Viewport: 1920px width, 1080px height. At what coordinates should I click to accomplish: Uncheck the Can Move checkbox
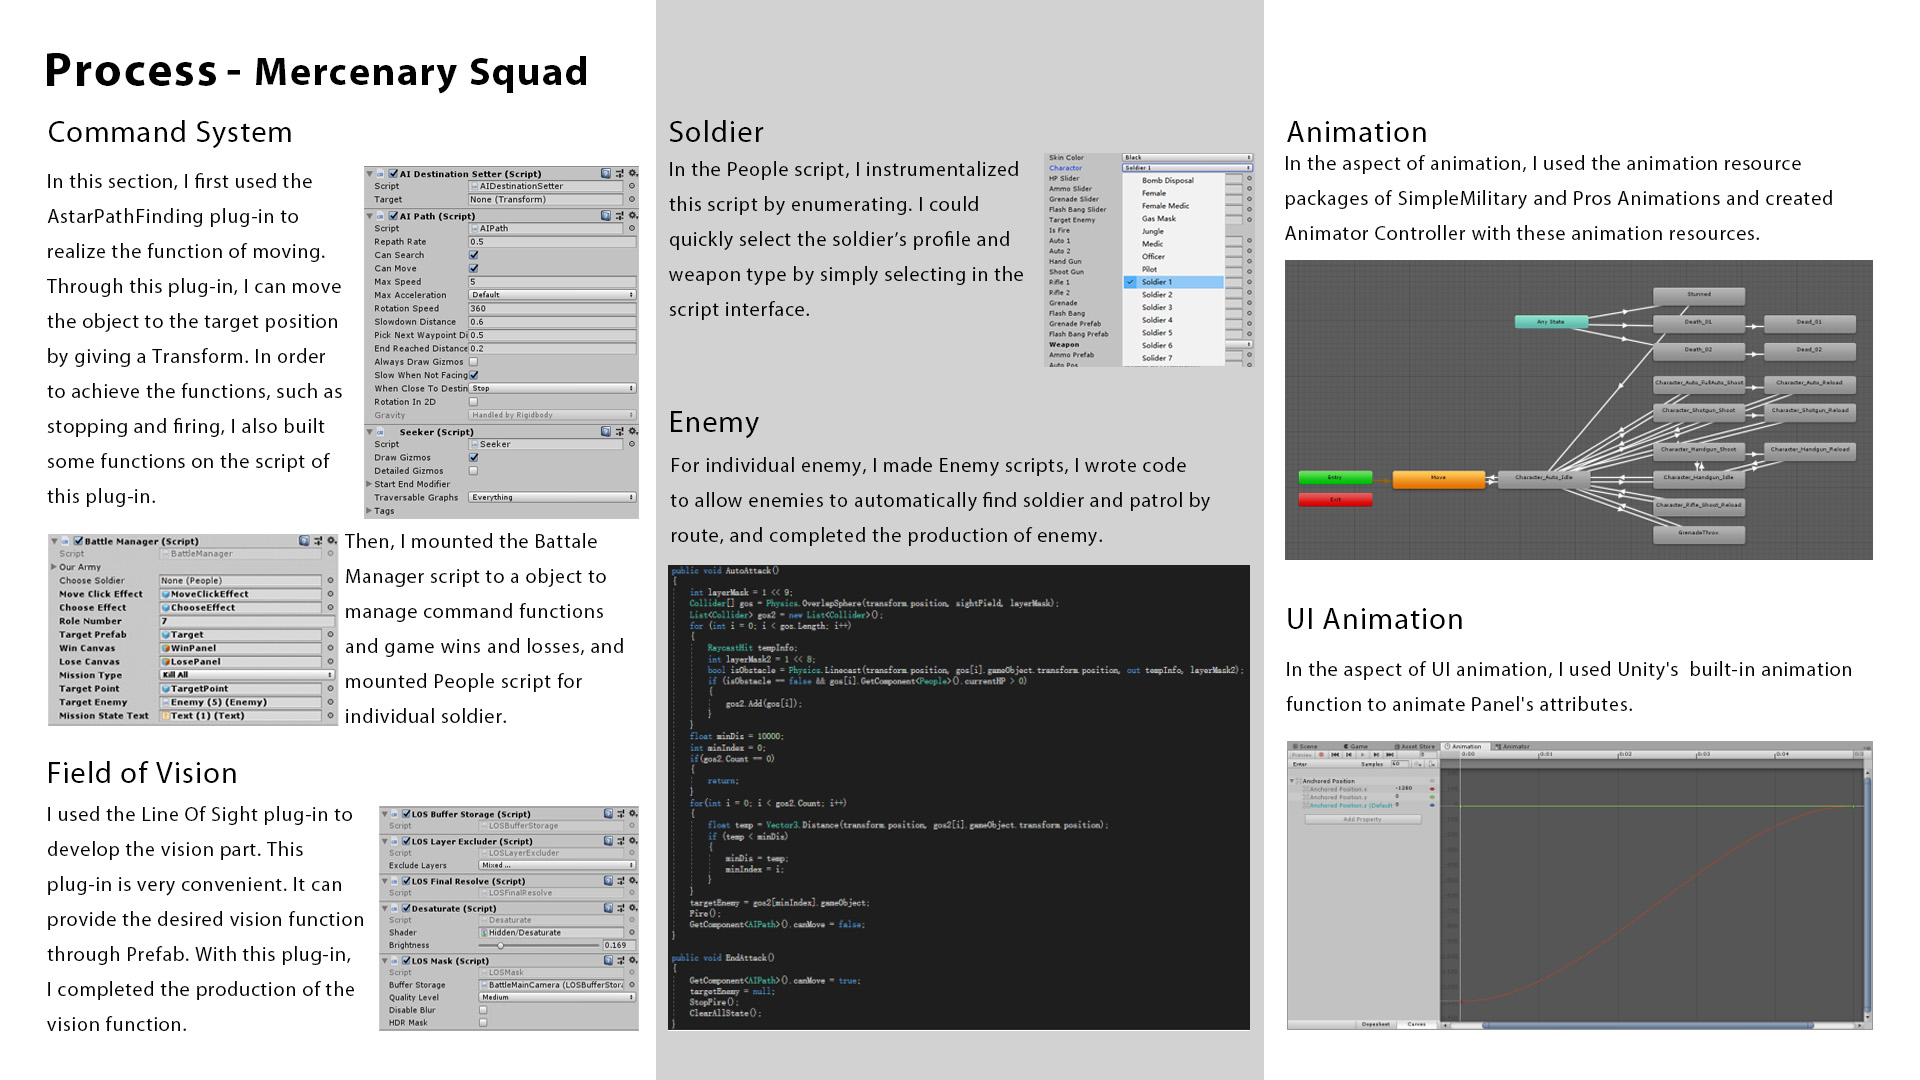coord(473,268)
